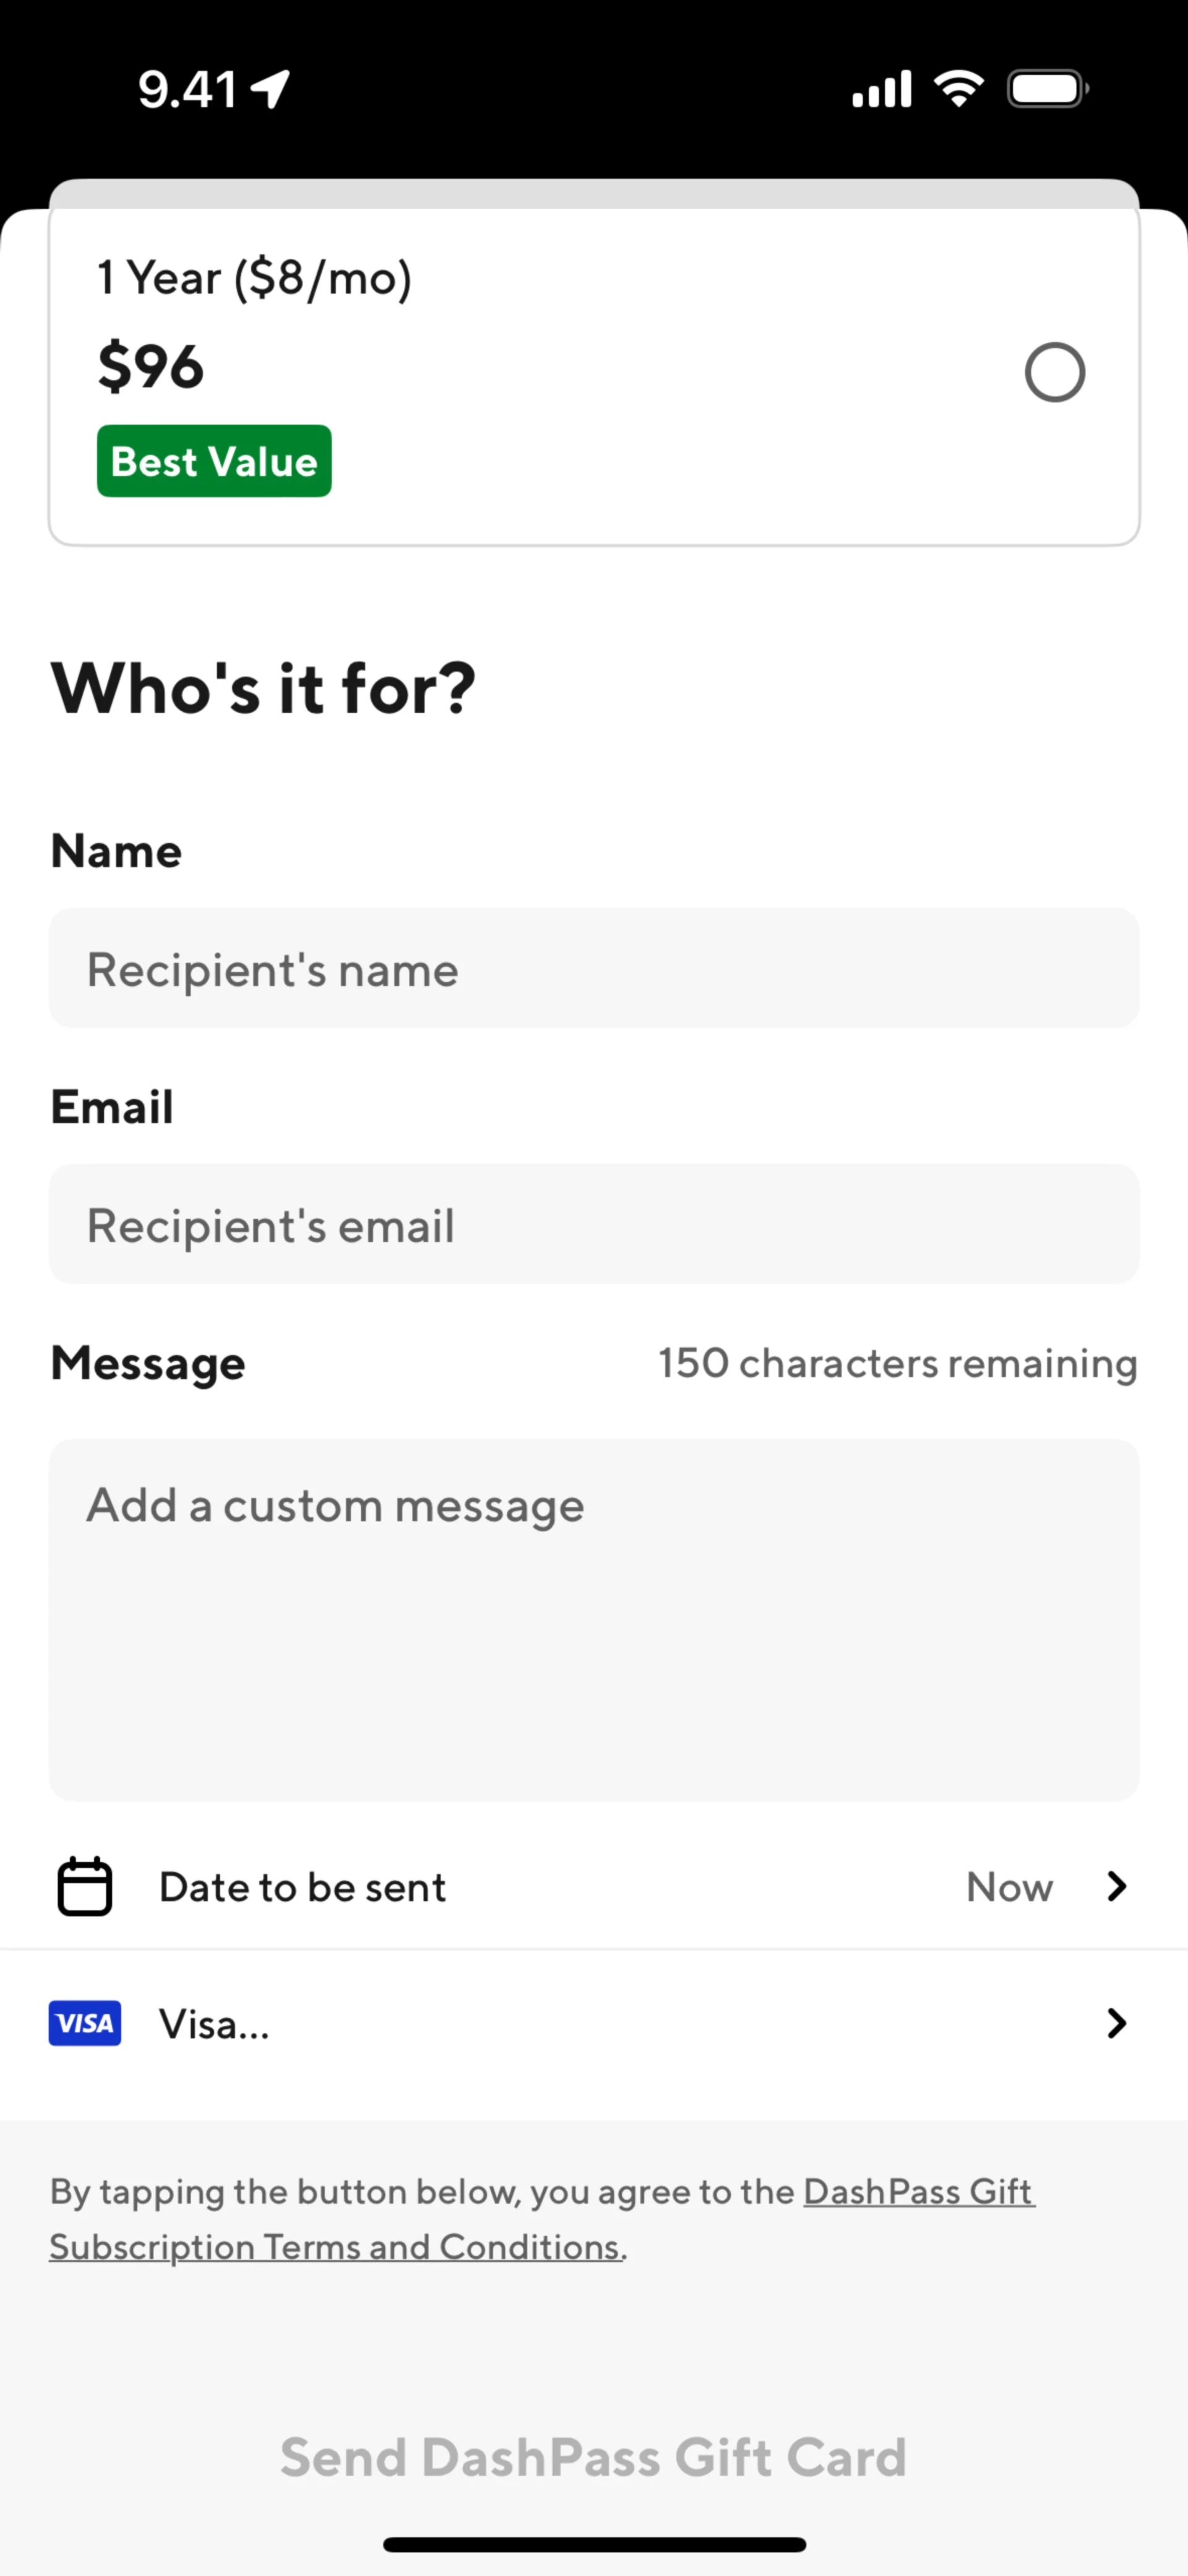Tap the Best Value green badge
Viewport: 1188px width, 2576px height.
214,461
